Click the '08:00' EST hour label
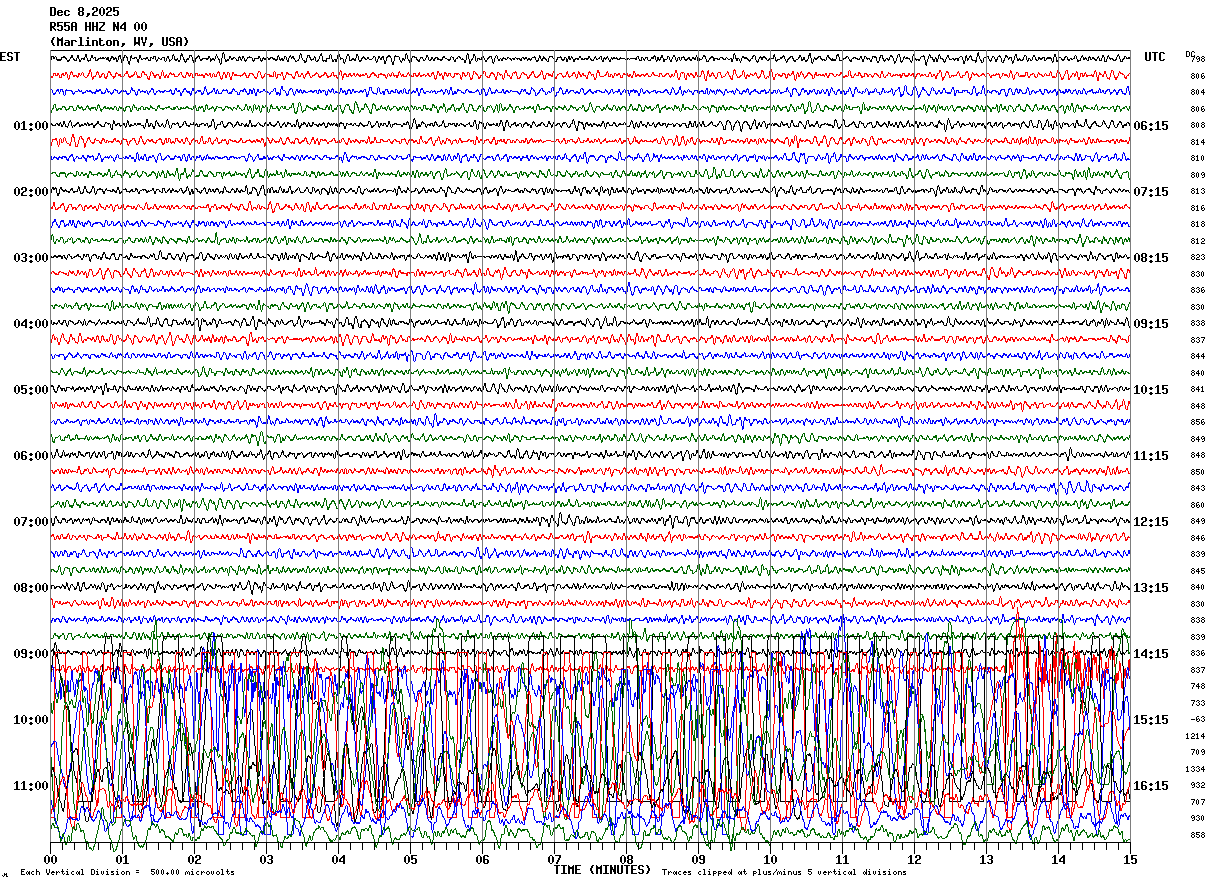The height and width of the screenshot is (886, 1210). tap(31, 588)
